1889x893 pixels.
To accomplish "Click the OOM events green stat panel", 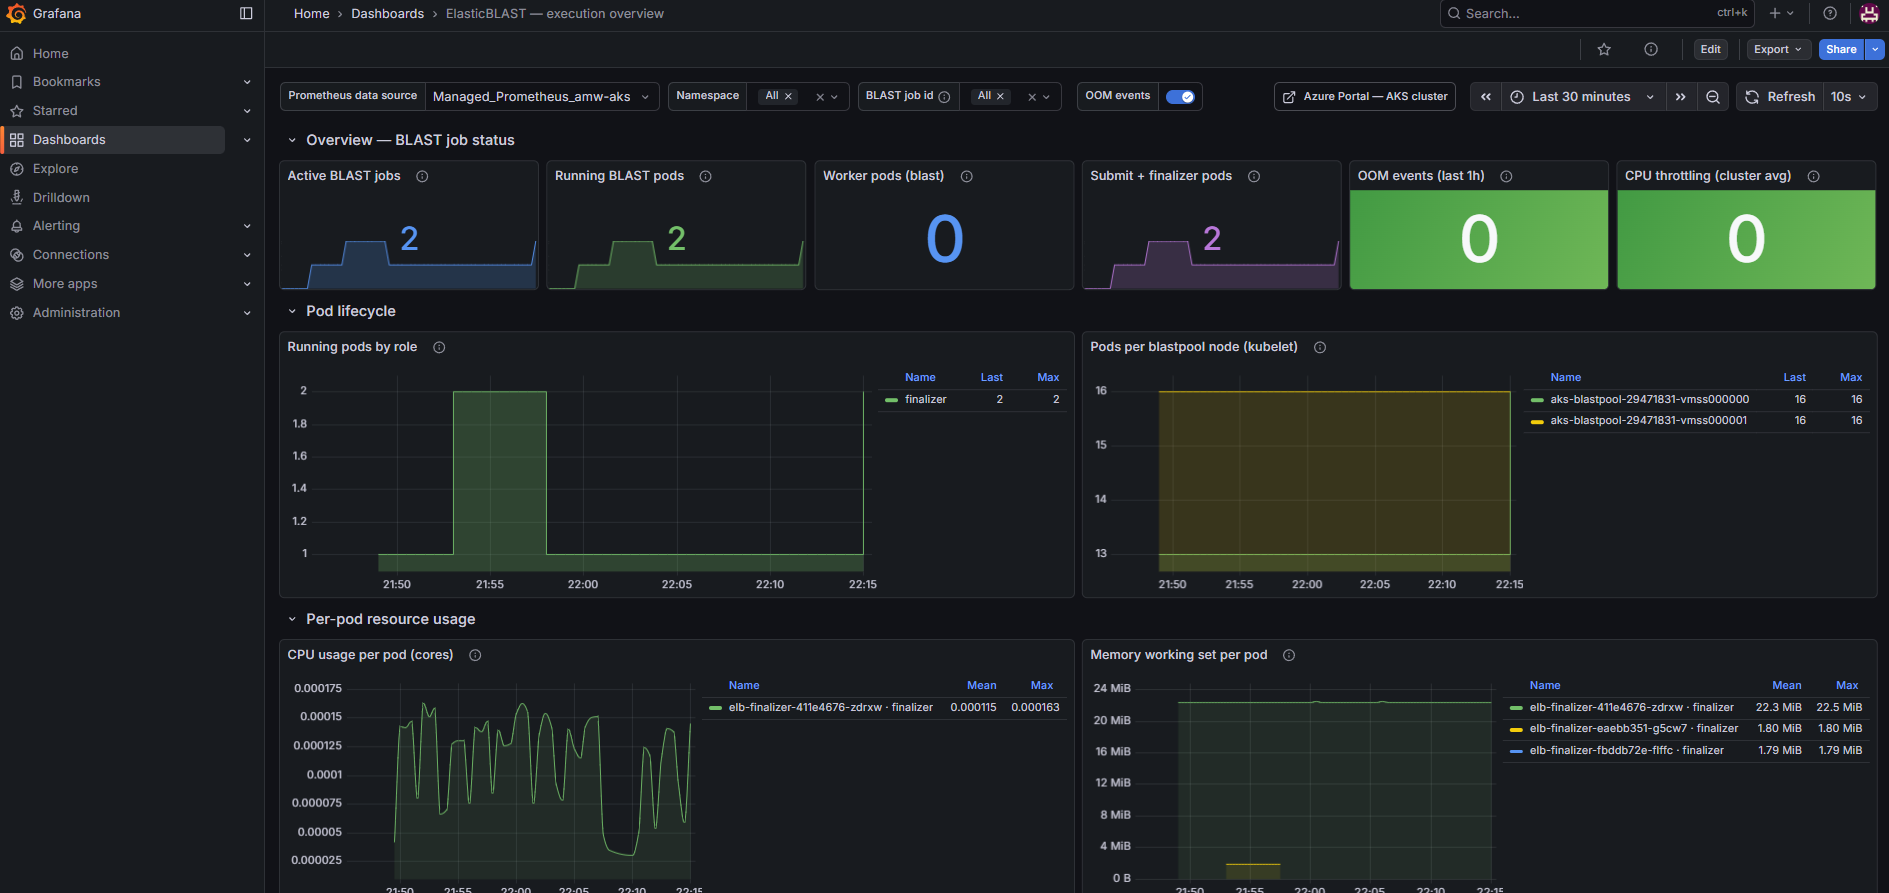I will (1478, 239).
